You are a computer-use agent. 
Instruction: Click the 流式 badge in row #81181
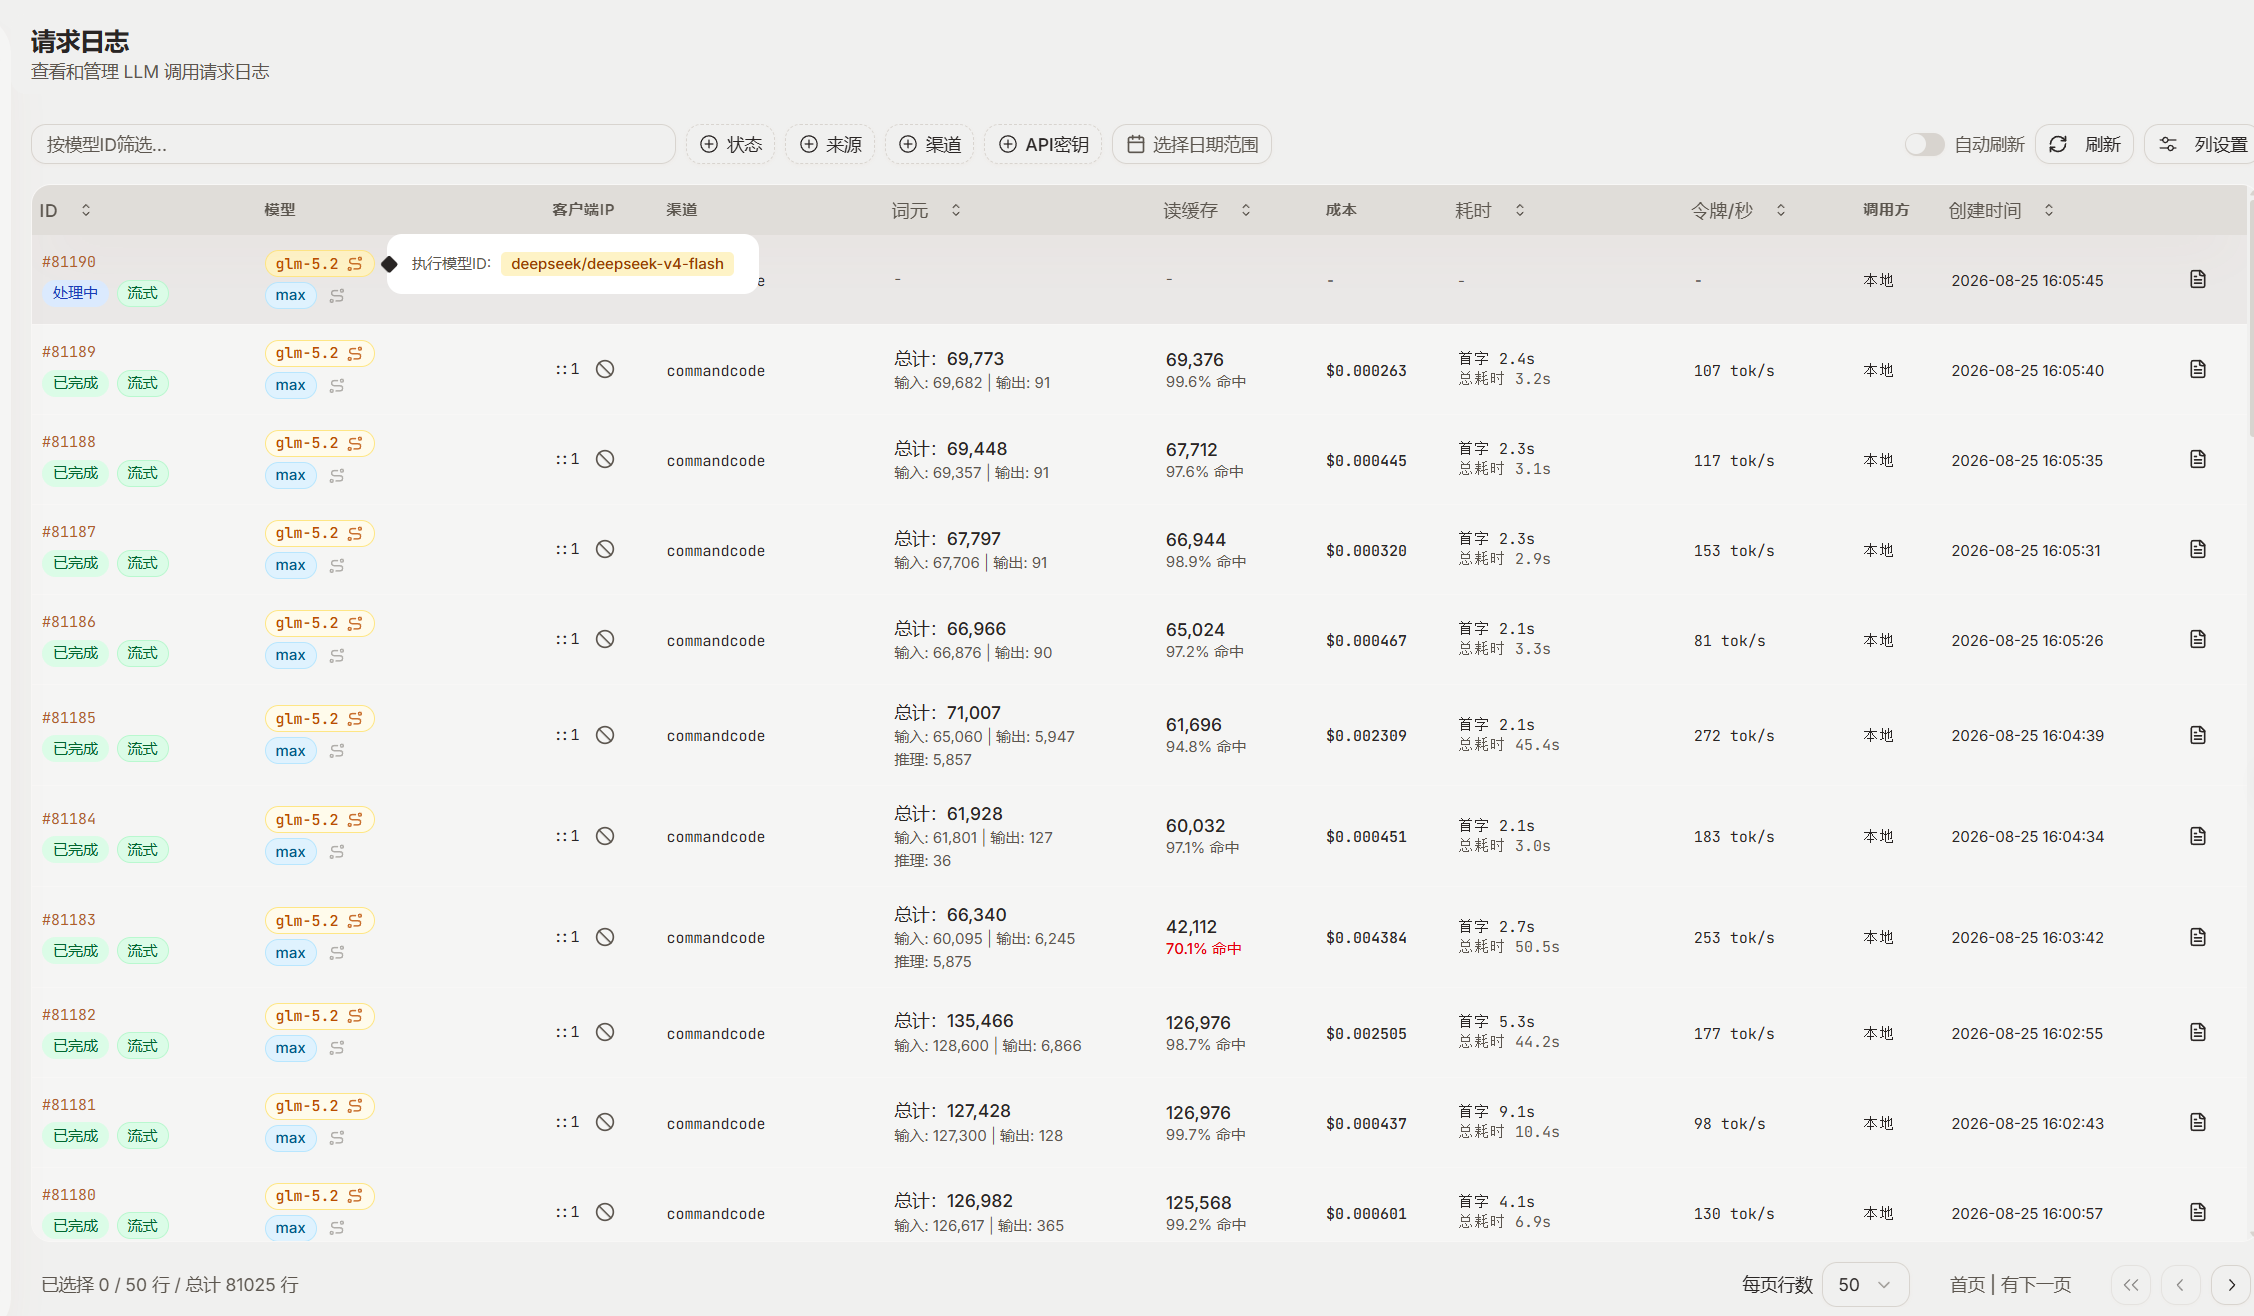(142, 1136)
